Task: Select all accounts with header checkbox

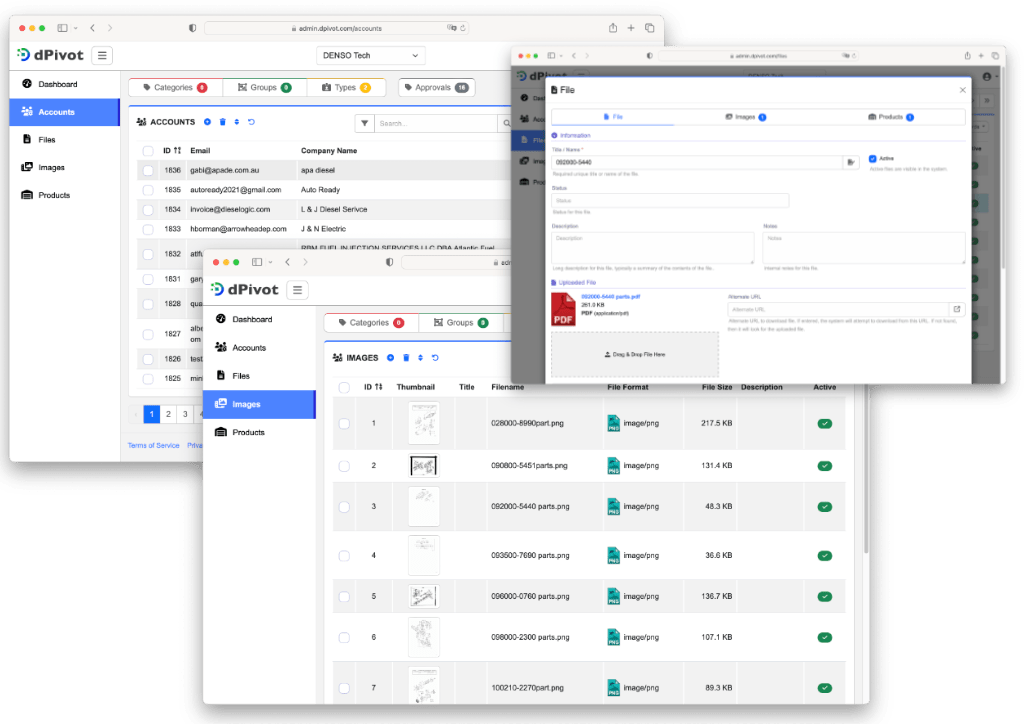Action: click(x=148, y=151)
